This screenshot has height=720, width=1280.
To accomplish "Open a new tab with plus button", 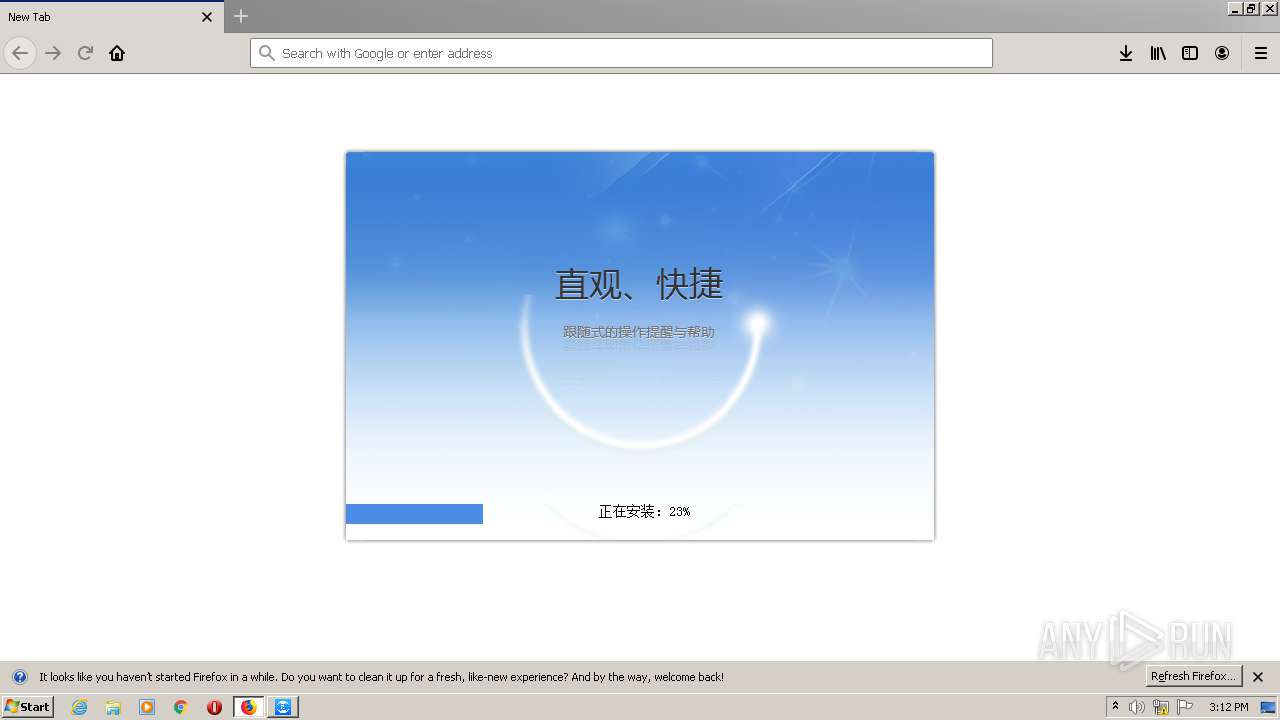I will 241,16.
